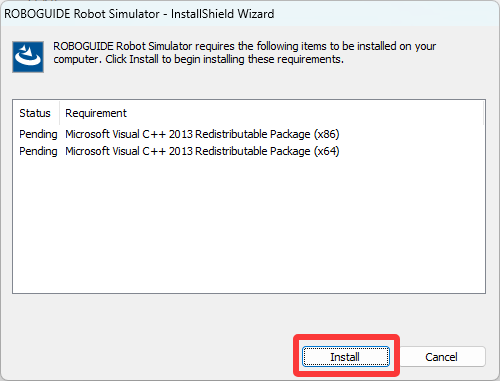The height and width of the screenshot is (381, 500).
Task: Click the divider between Status and Requirement
Action: click(x=59, y=113)
